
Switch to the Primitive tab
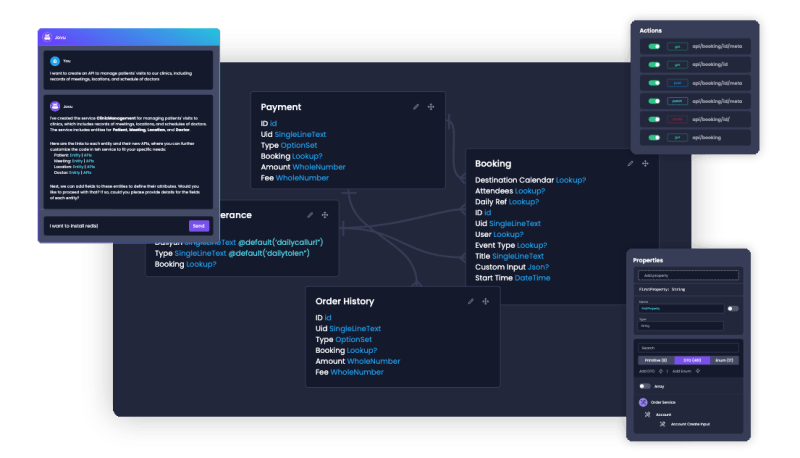(x=656, y=360)
